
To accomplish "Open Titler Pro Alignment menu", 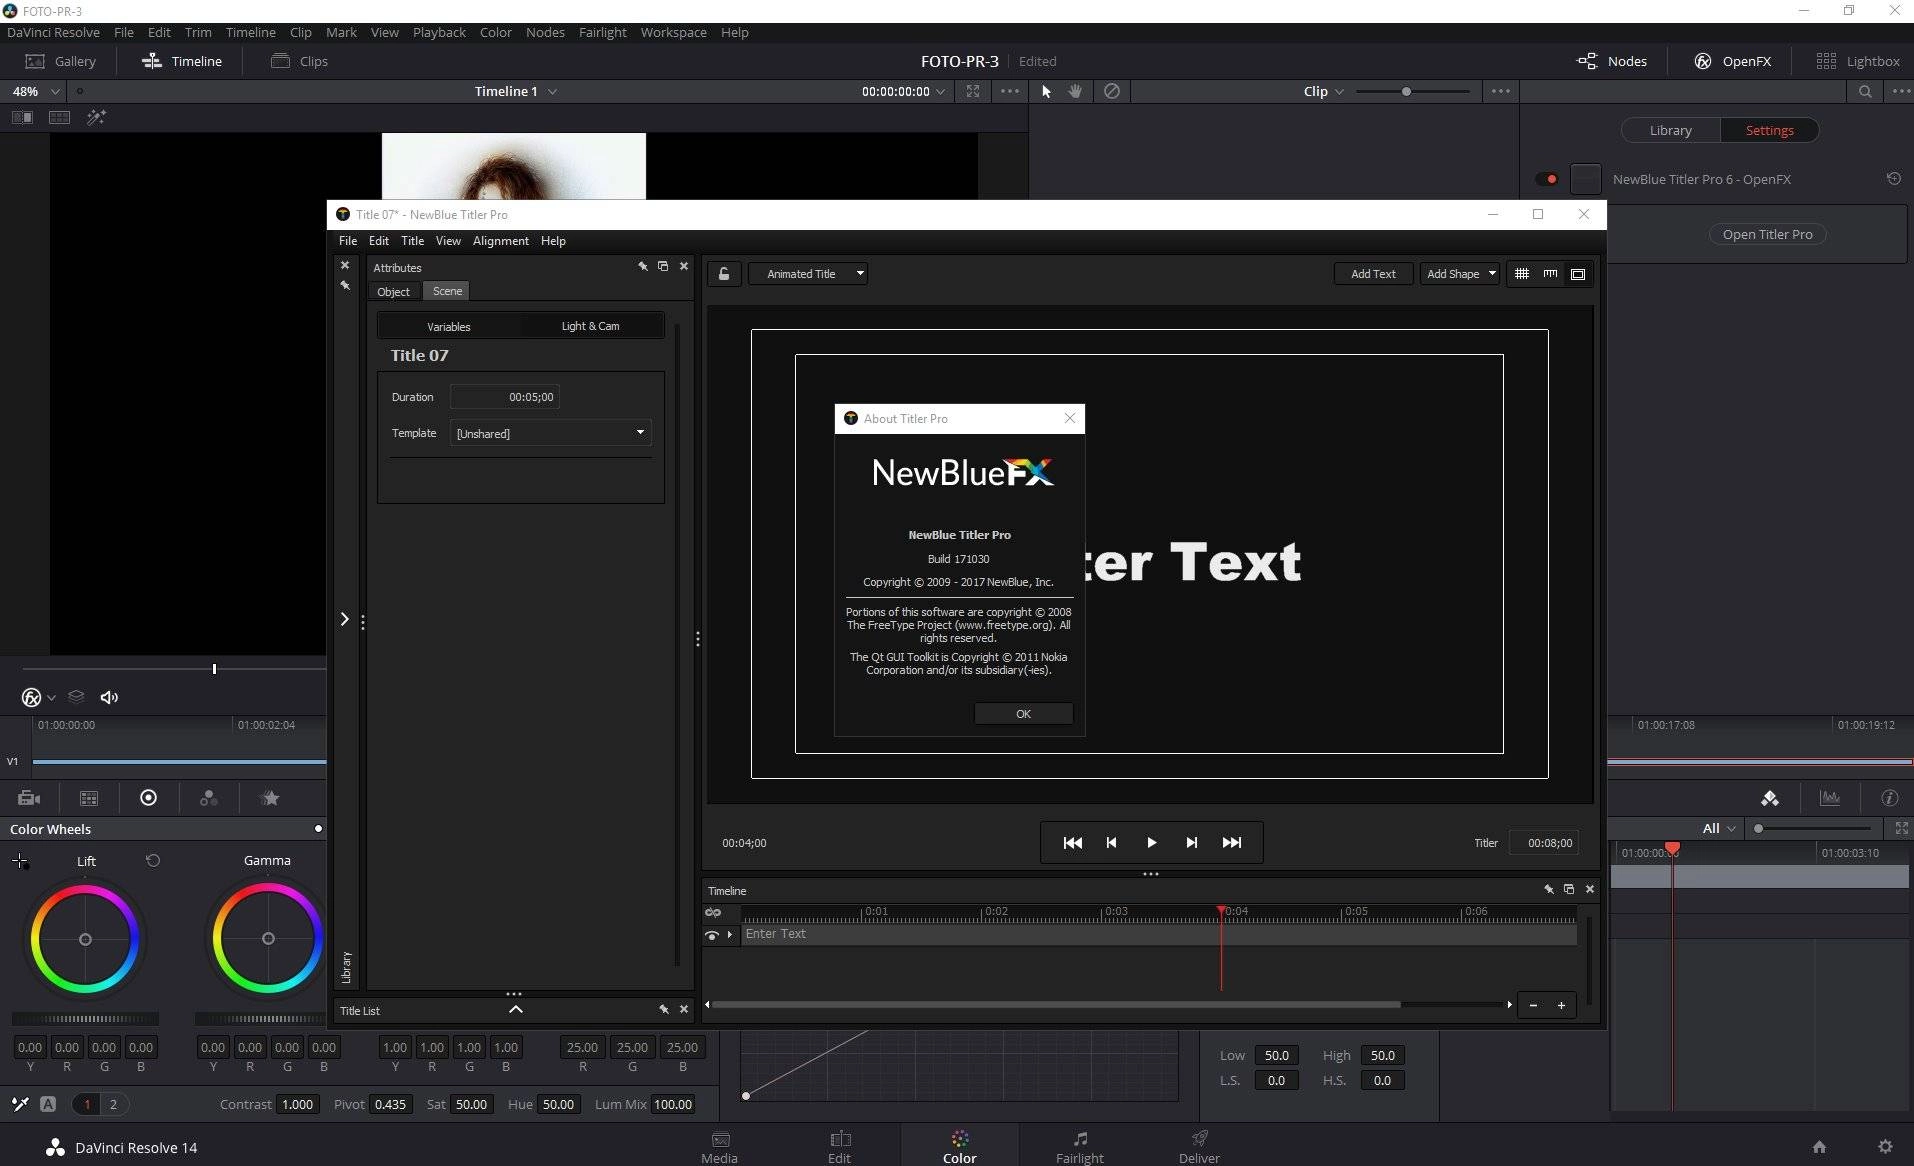I will [x=500, y=241].
